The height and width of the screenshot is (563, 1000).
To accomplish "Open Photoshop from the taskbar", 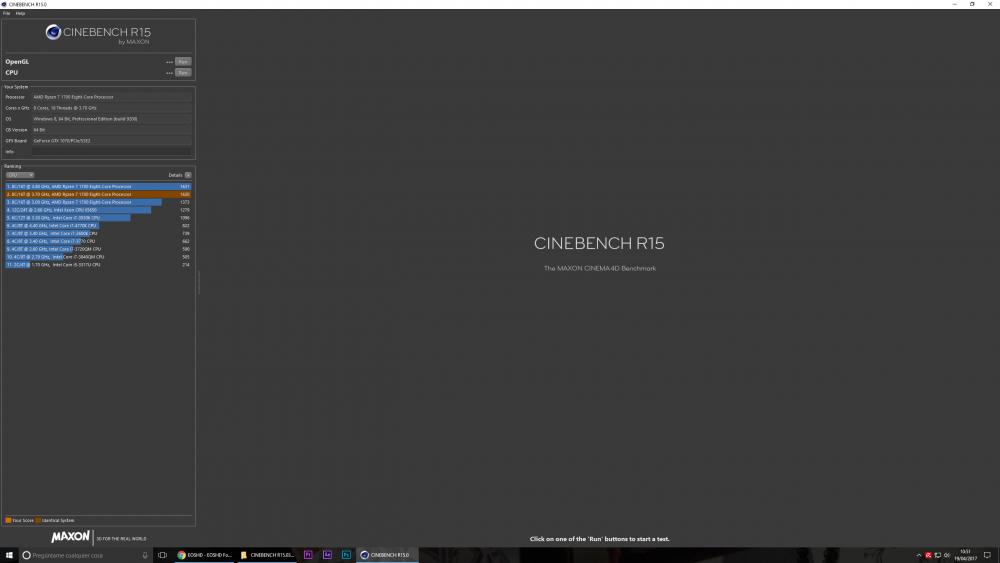I will coord(345,555).
